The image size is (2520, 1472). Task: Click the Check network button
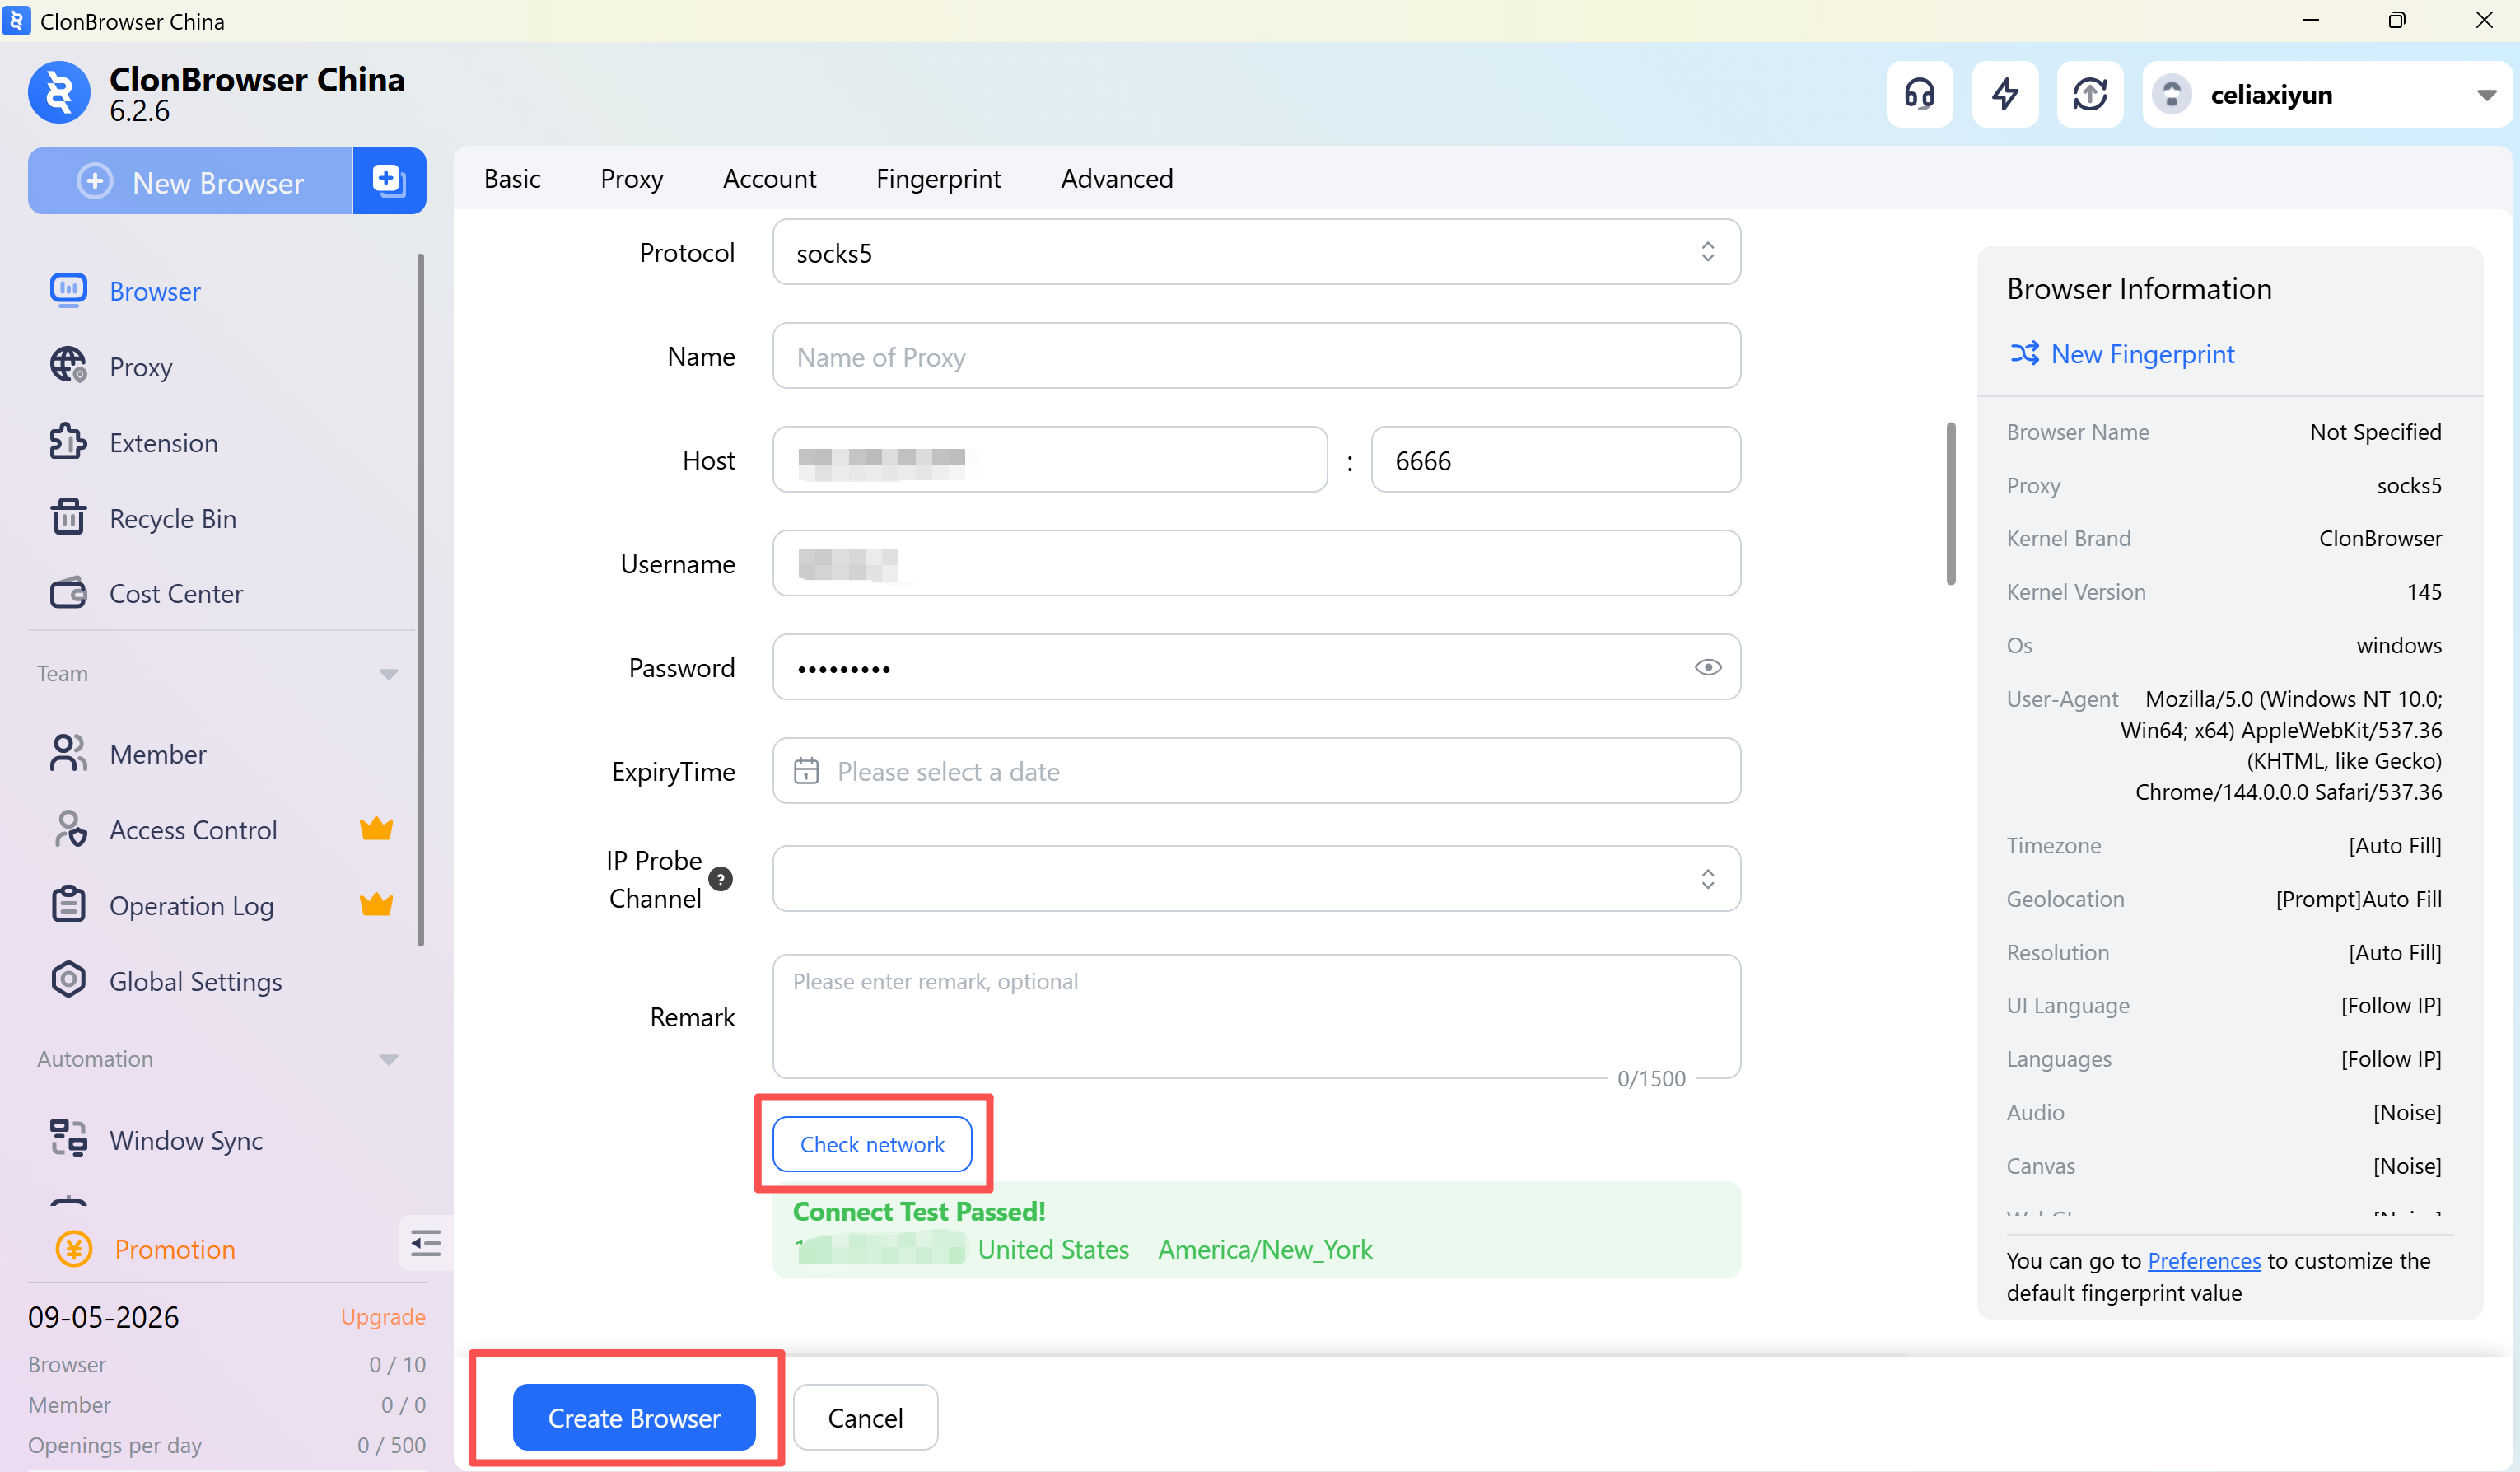click(871, 1144)
